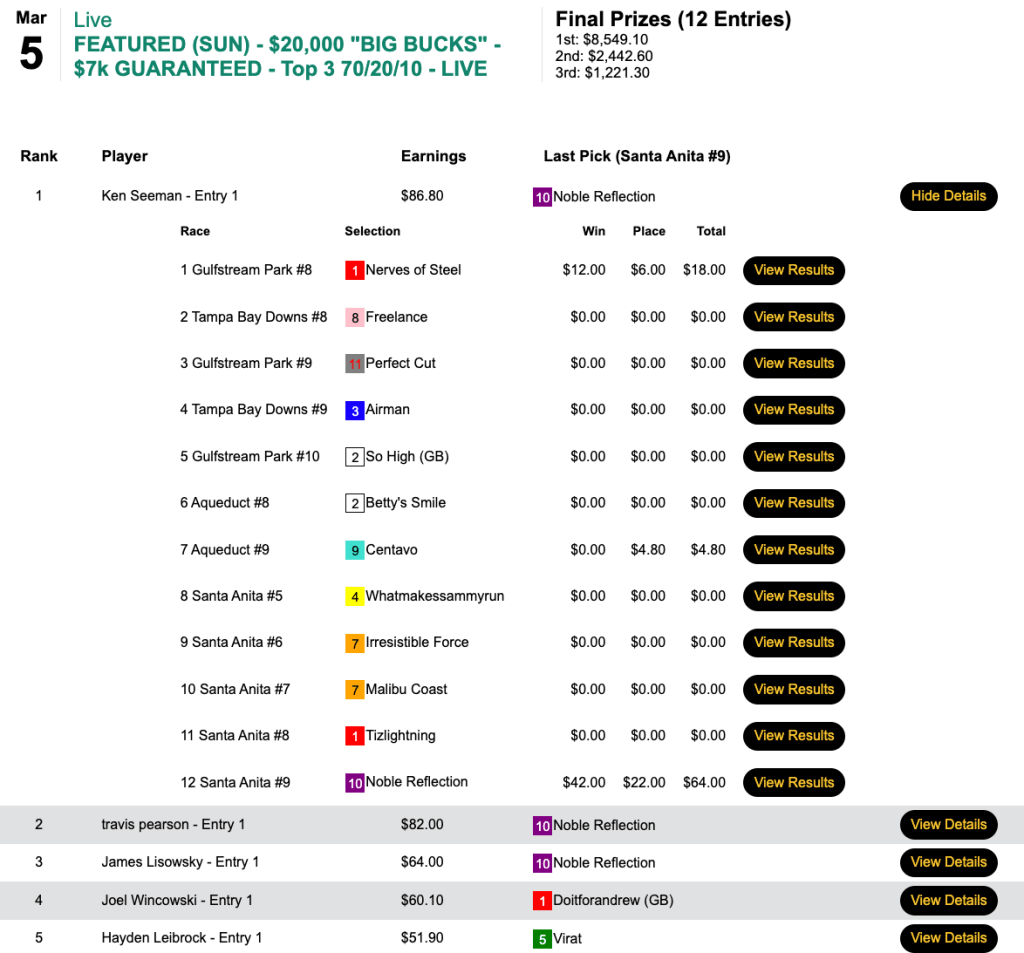Screen dimensions: 1024x953
Task: View results for Aqueduct #9 race
Action: point(793,550)
